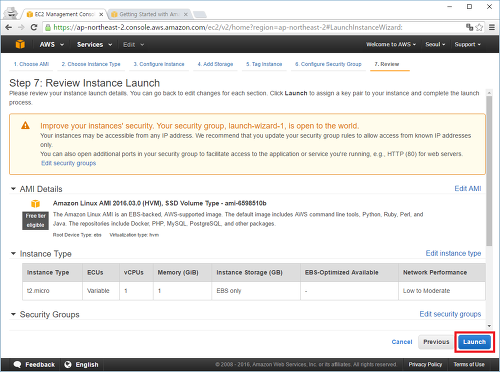Viewport: 500px width, 372px height.
Task: Click the Launch button
Action: pos(474,342)
